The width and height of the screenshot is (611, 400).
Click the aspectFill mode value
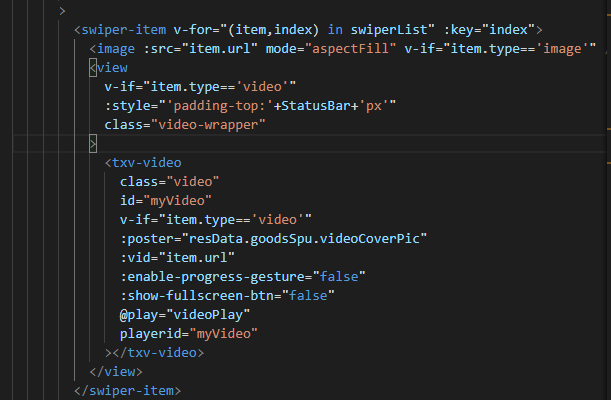350,49
